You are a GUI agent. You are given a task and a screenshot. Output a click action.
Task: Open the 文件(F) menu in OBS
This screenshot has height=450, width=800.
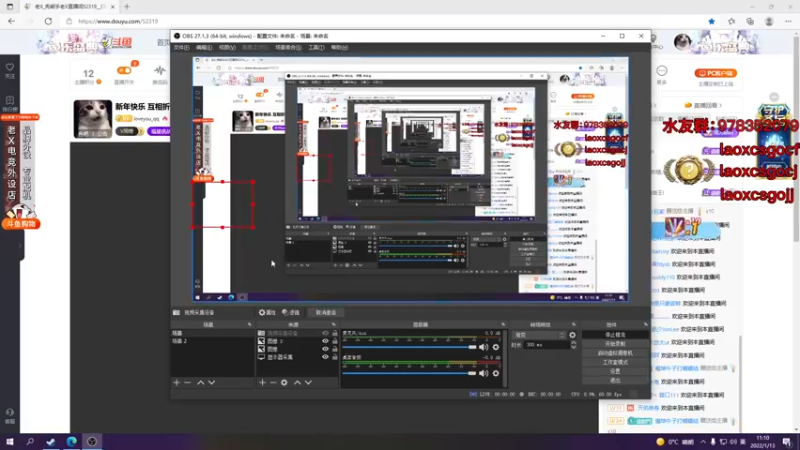click(x=181, y=47)
